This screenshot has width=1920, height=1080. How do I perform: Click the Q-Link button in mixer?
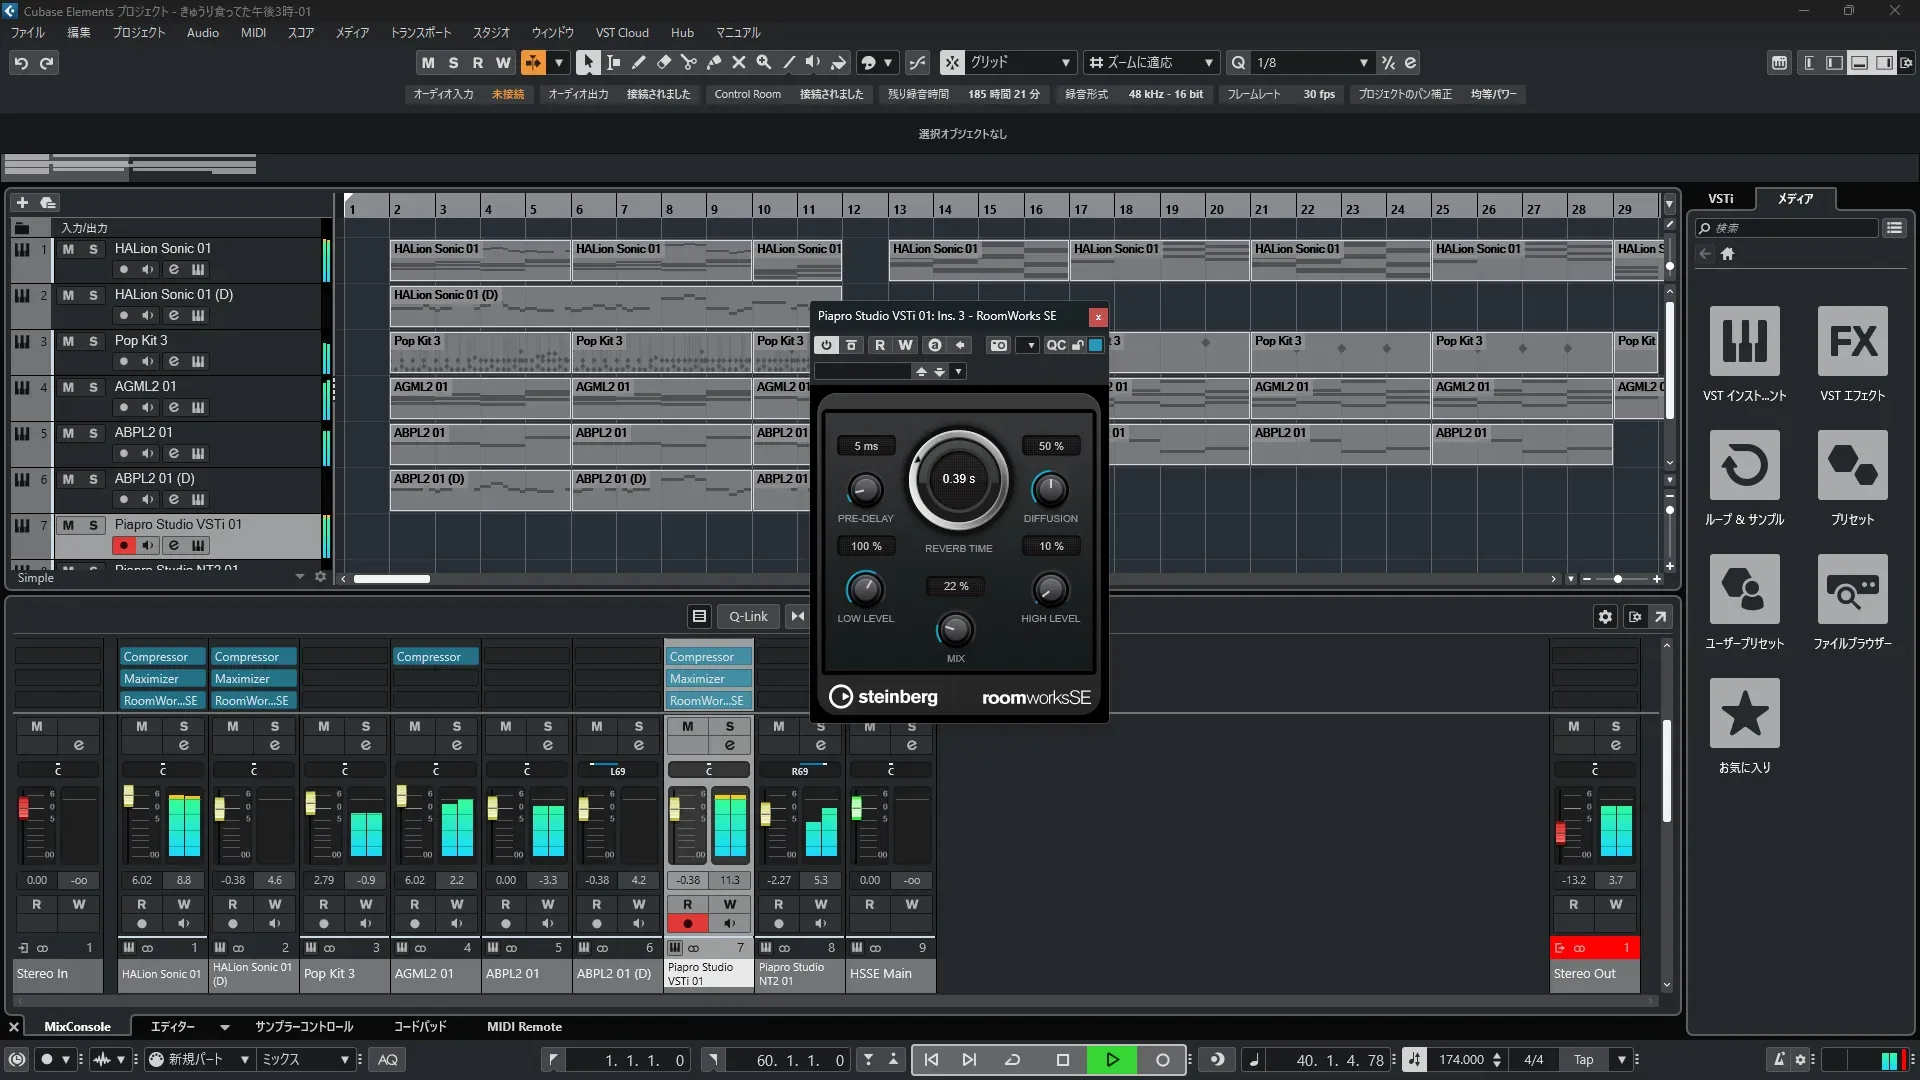tap(748, 617)
